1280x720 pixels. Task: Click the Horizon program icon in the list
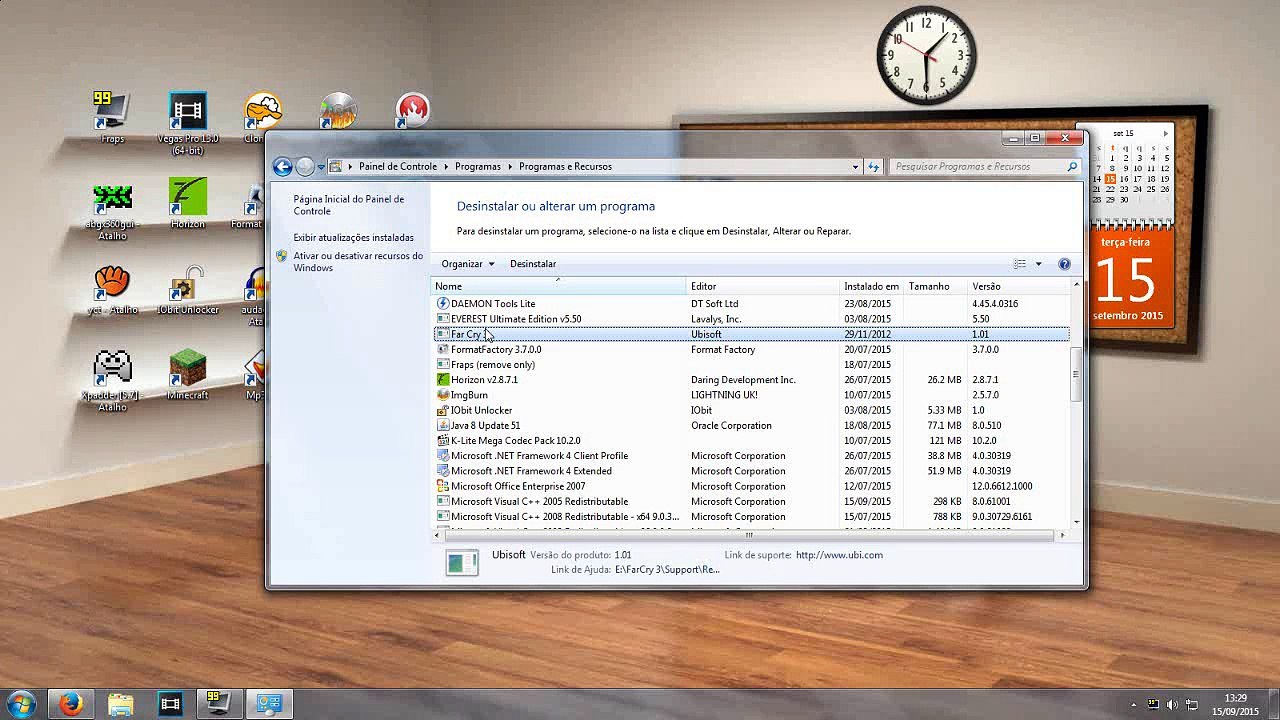click(443, 380)
